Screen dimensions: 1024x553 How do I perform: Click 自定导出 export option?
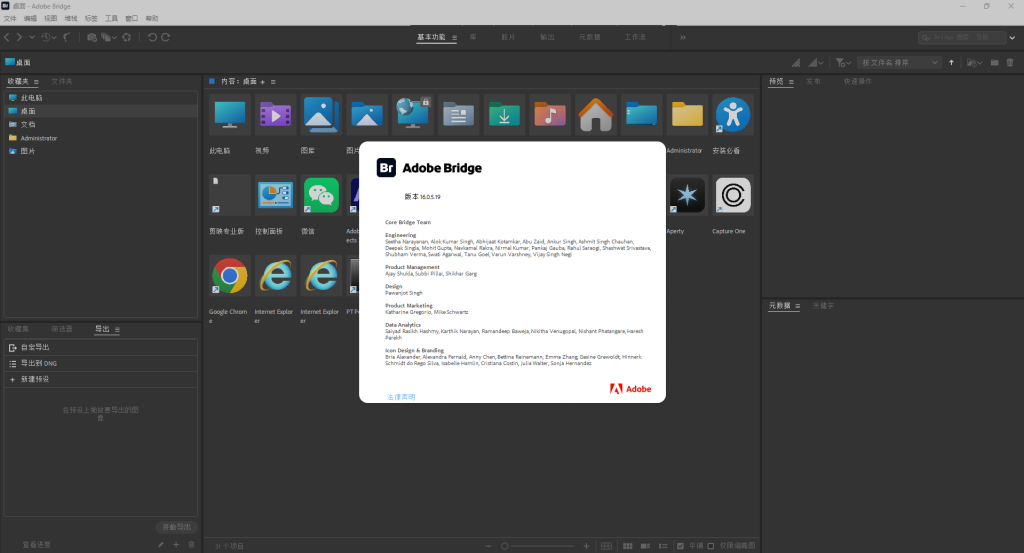click(x=101, y=347)
